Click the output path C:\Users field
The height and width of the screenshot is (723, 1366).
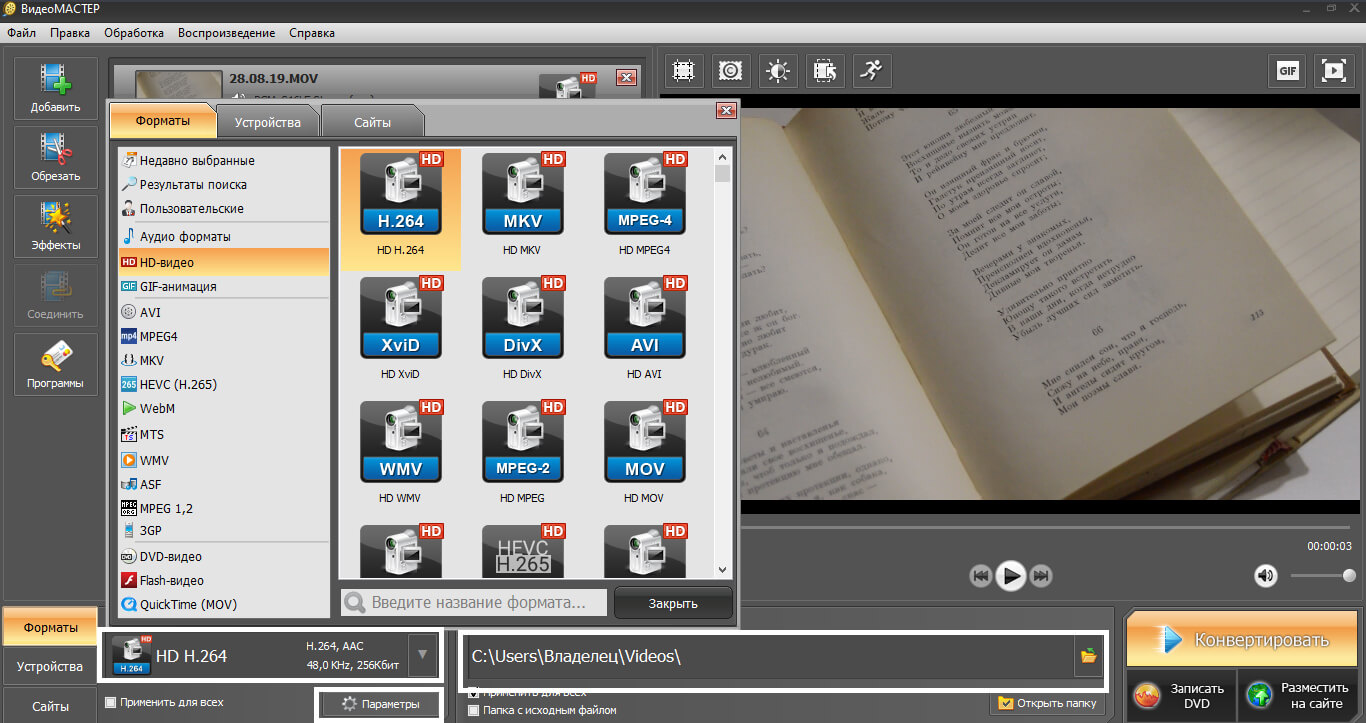[x=768, y=657]
